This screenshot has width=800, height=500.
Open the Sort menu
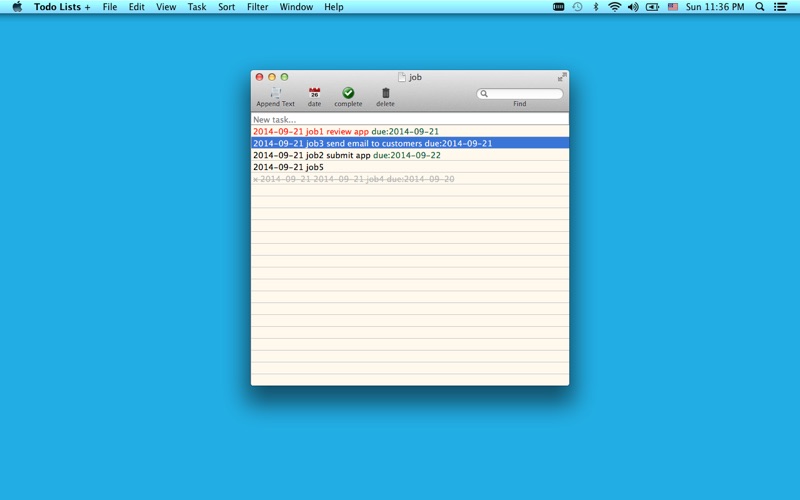click(227, 7)
